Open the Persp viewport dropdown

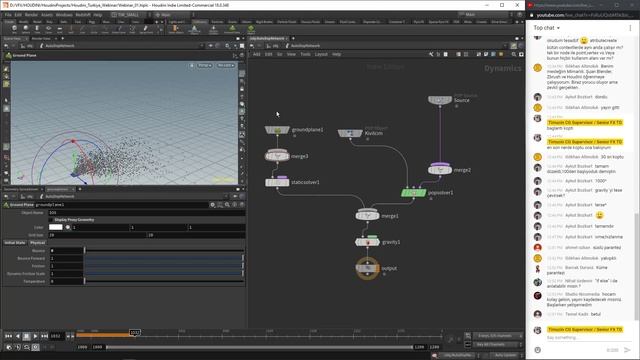coord(205,65)
